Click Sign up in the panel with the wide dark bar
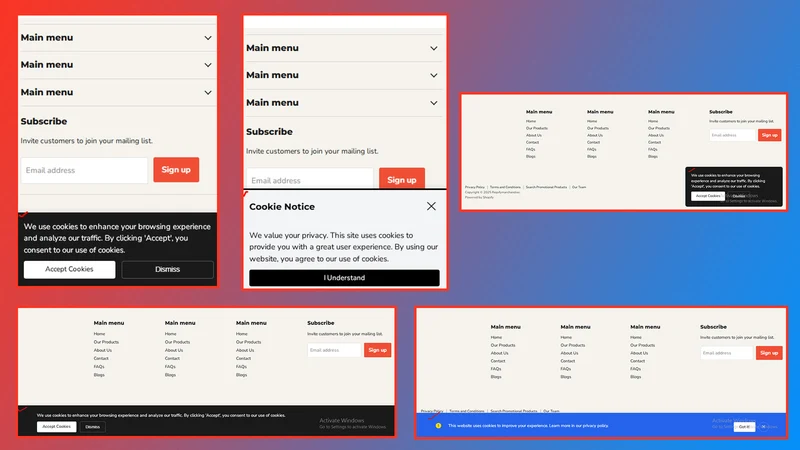Viewport: 800px width, 450px height. click(378, 350)
